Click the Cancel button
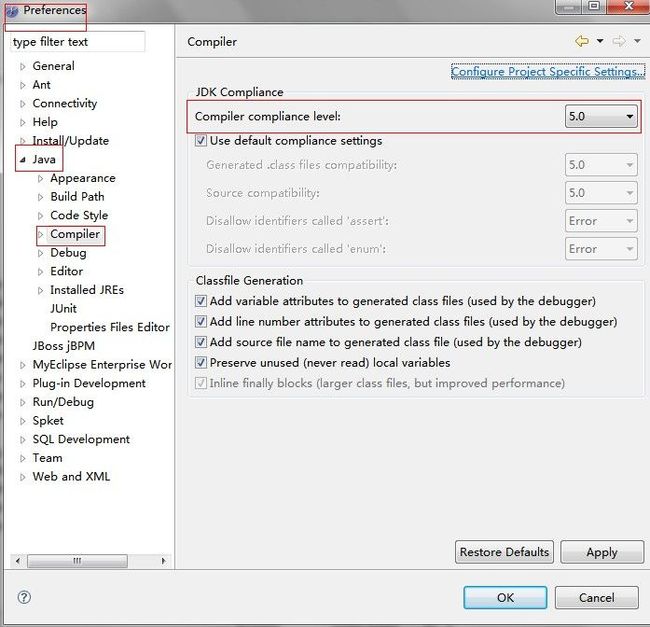The height and width of the screenshot is (627, 650). 597,598
